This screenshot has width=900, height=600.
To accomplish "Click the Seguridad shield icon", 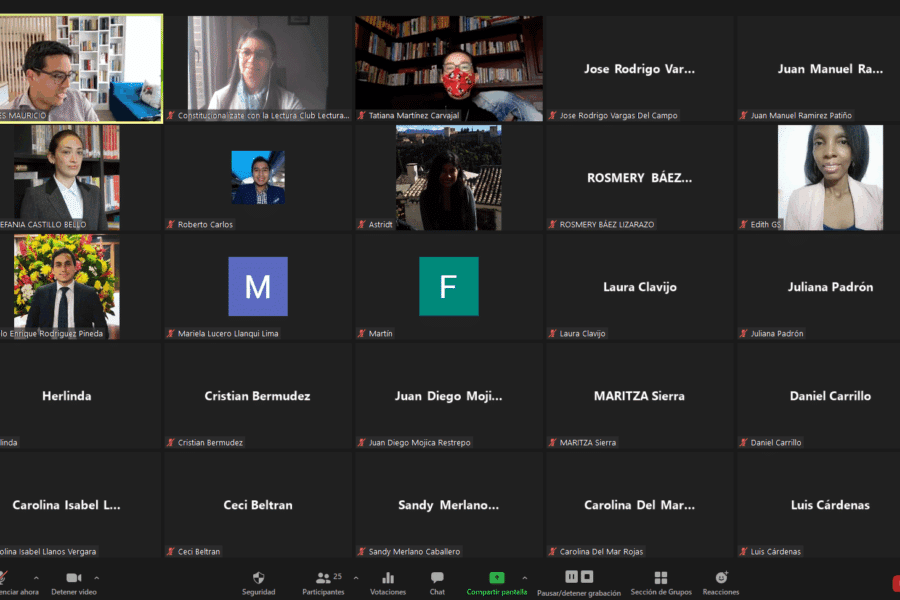I will [258, 578].
